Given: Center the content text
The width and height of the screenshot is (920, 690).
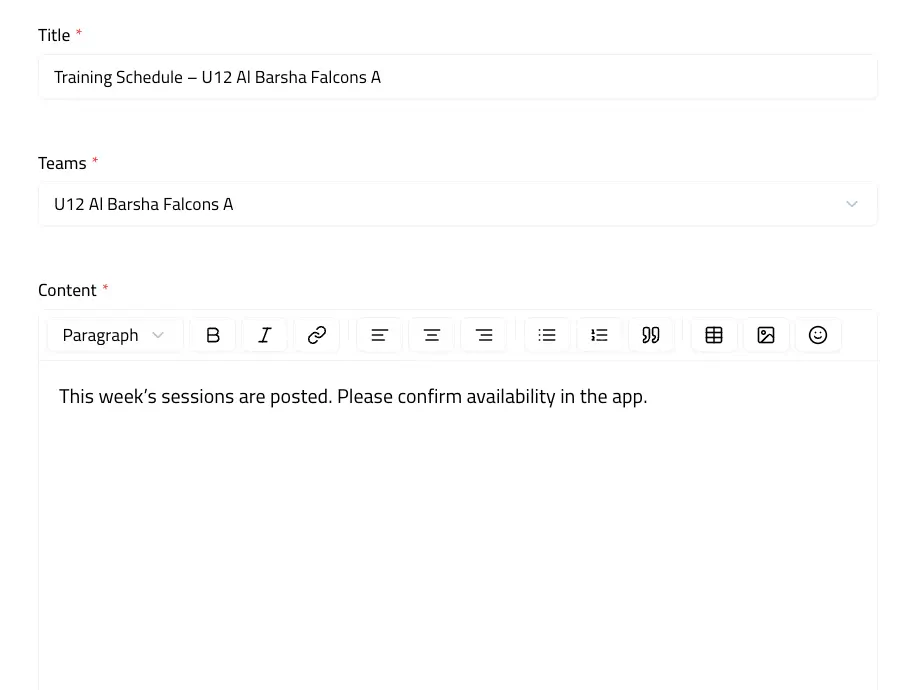Looking at the screenshot, I should 431,335.
